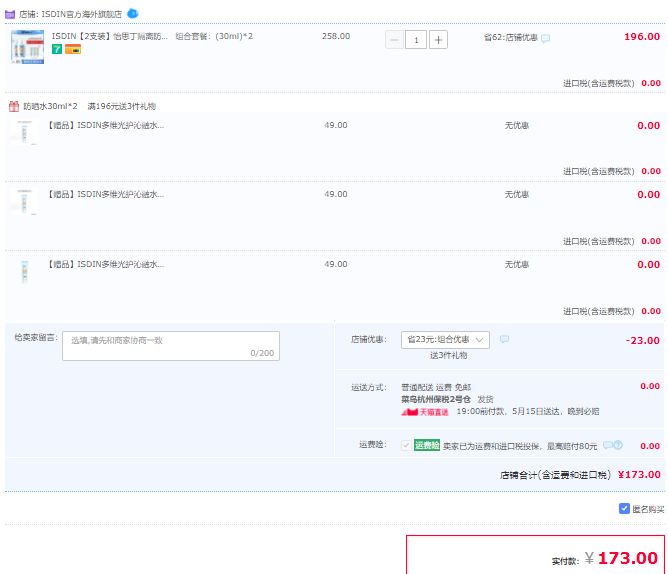Toggle the 运费险 checkbox

pos(406,445)
